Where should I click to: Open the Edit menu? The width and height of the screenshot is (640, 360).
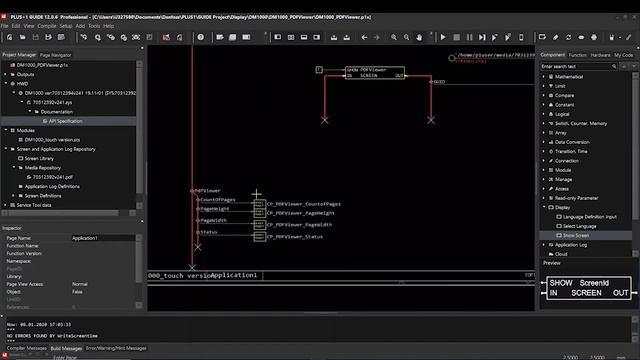pyautogui.click(x=16, y=26)
